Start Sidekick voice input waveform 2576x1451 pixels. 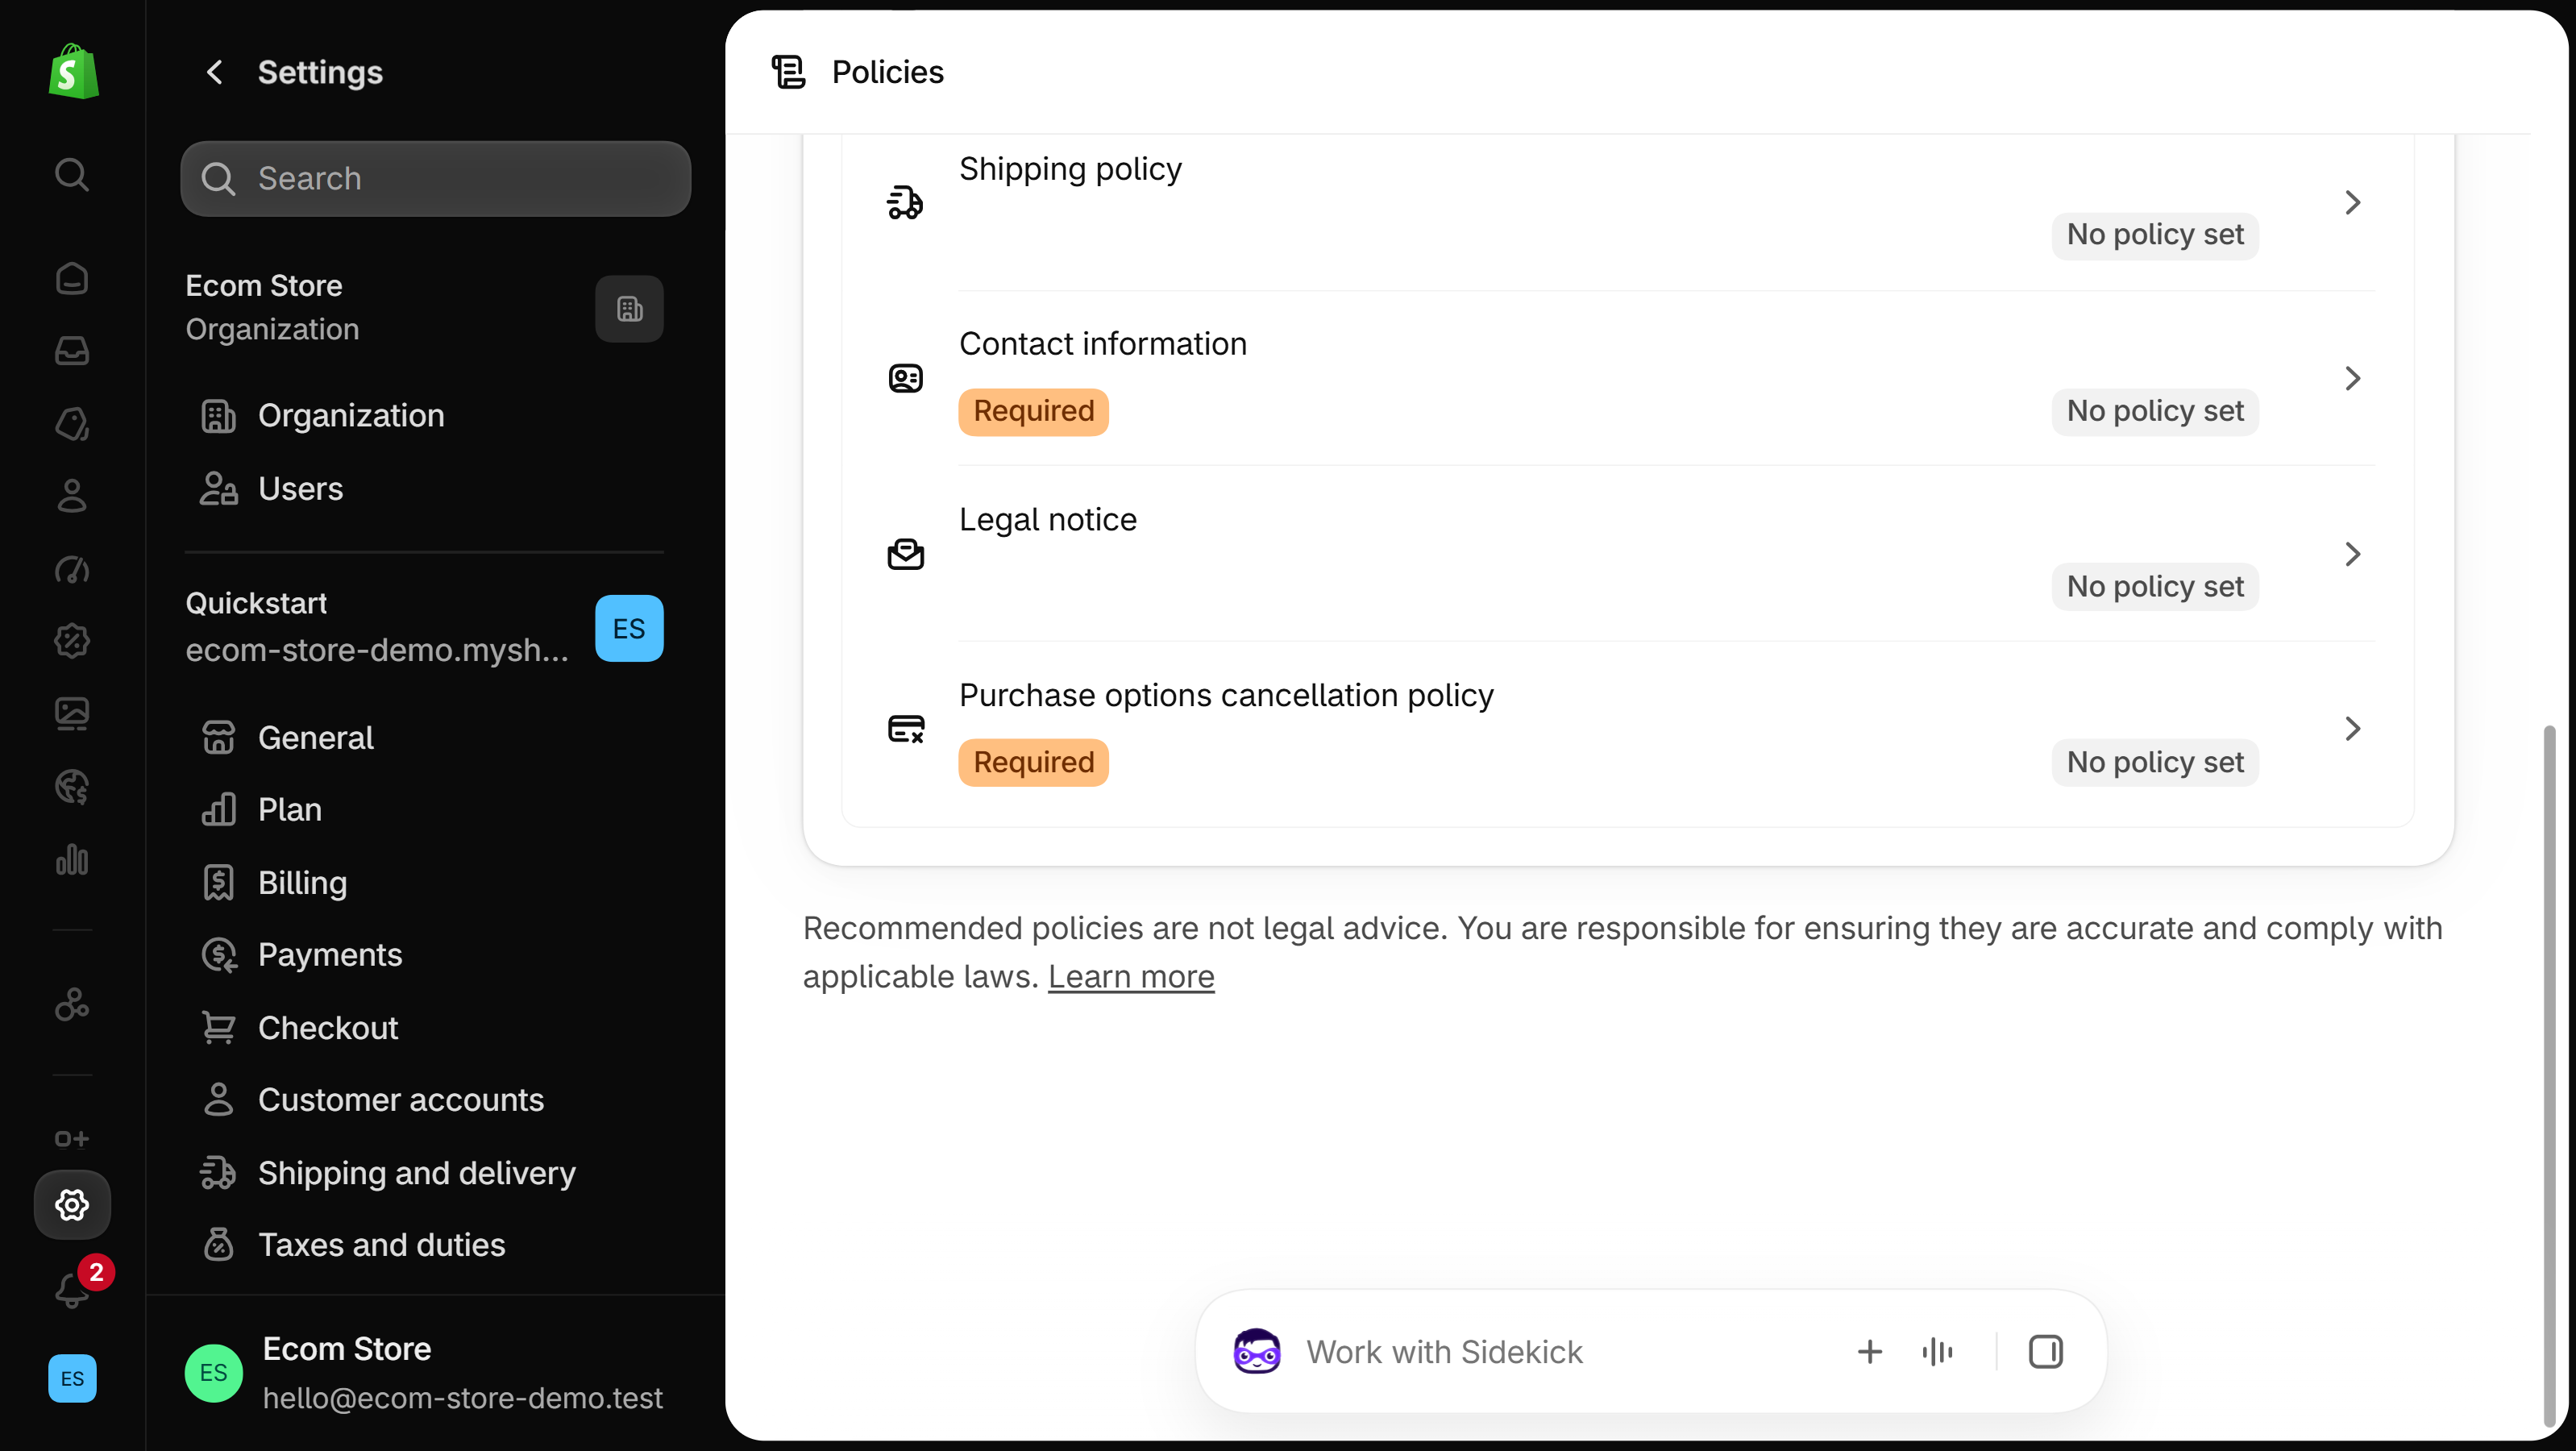pos(1937,1352)
